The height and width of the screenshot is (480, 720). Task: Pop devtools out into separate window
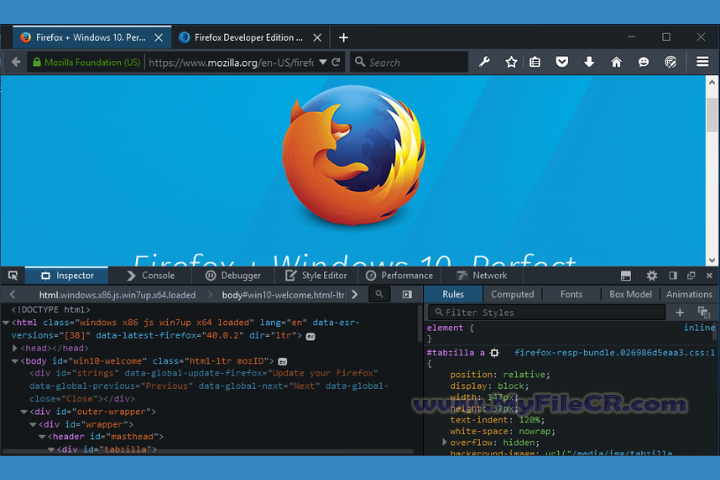(691, 276)
